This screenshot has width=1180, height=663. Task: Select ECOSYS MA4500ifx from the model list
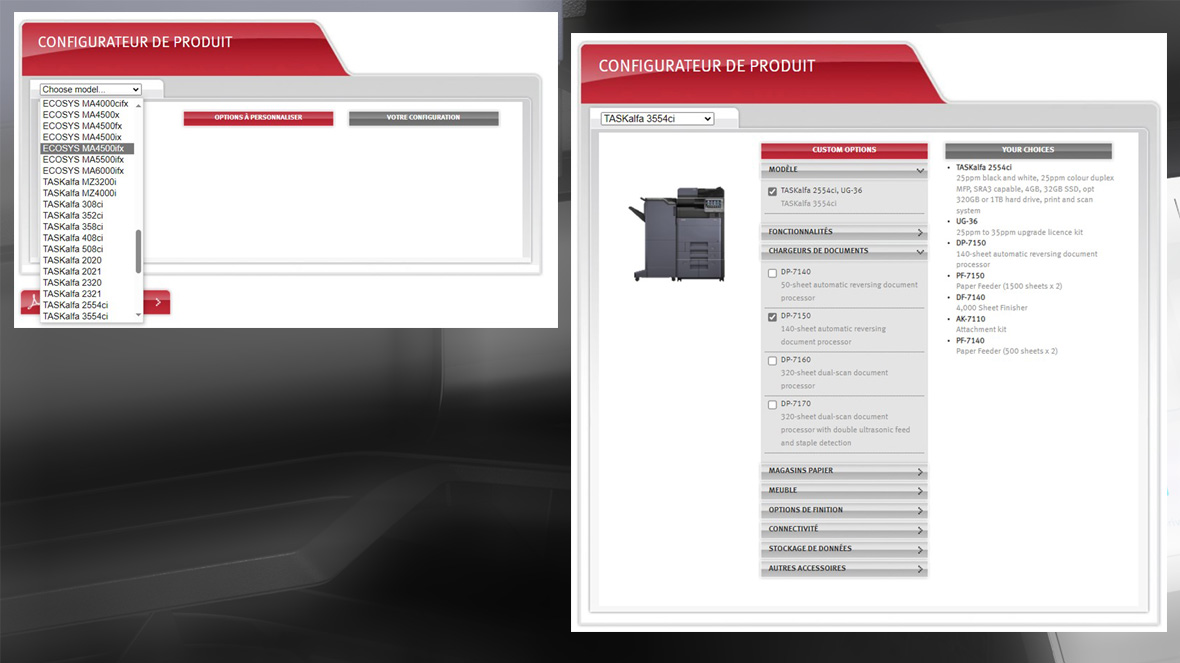84,149
